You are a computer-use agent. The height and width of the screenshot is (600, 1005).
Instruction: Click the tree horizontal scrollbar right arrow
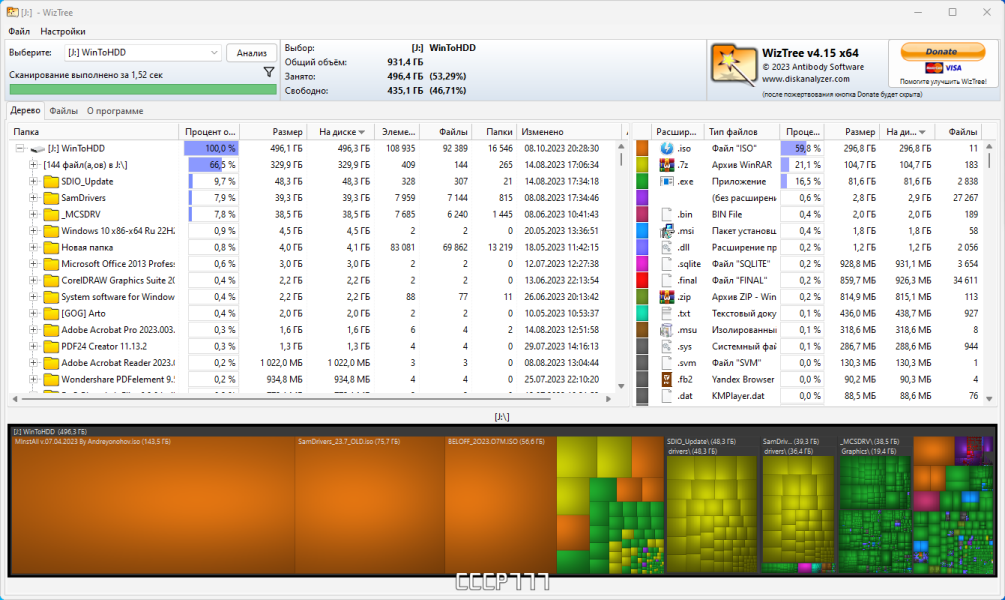click(608, 399)
